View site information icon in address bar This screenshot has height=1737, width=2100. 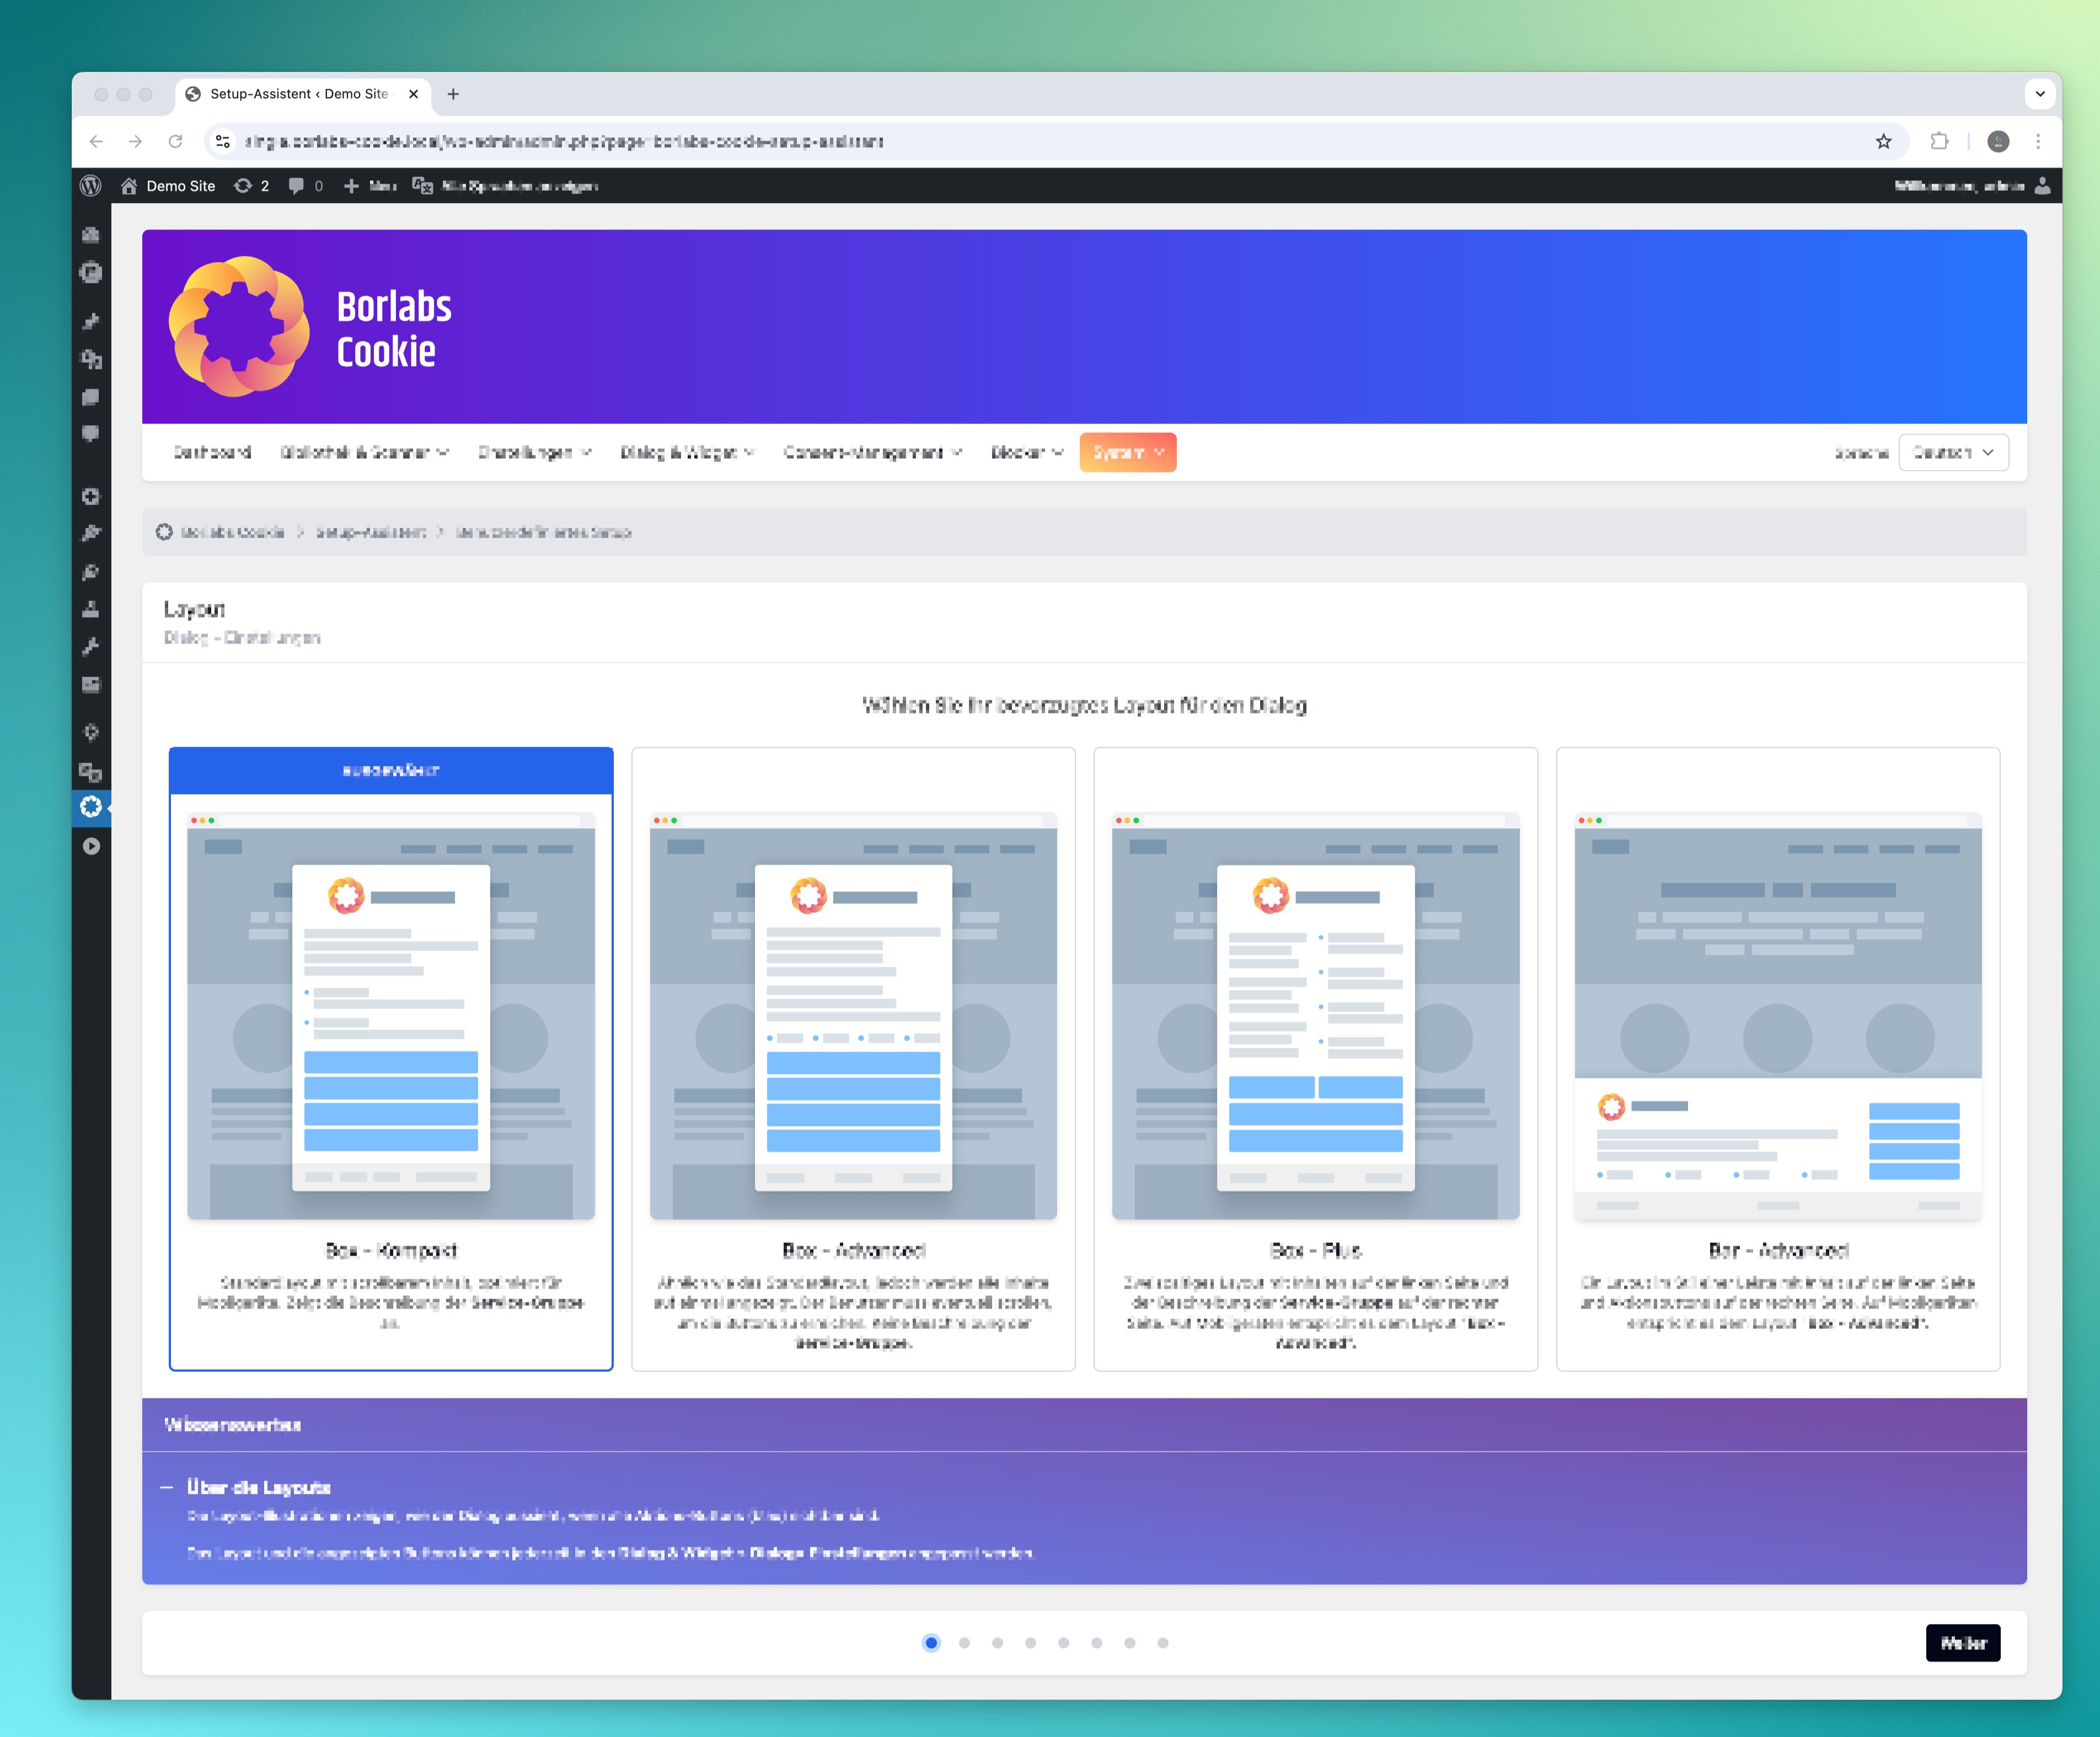click(224, 142)
